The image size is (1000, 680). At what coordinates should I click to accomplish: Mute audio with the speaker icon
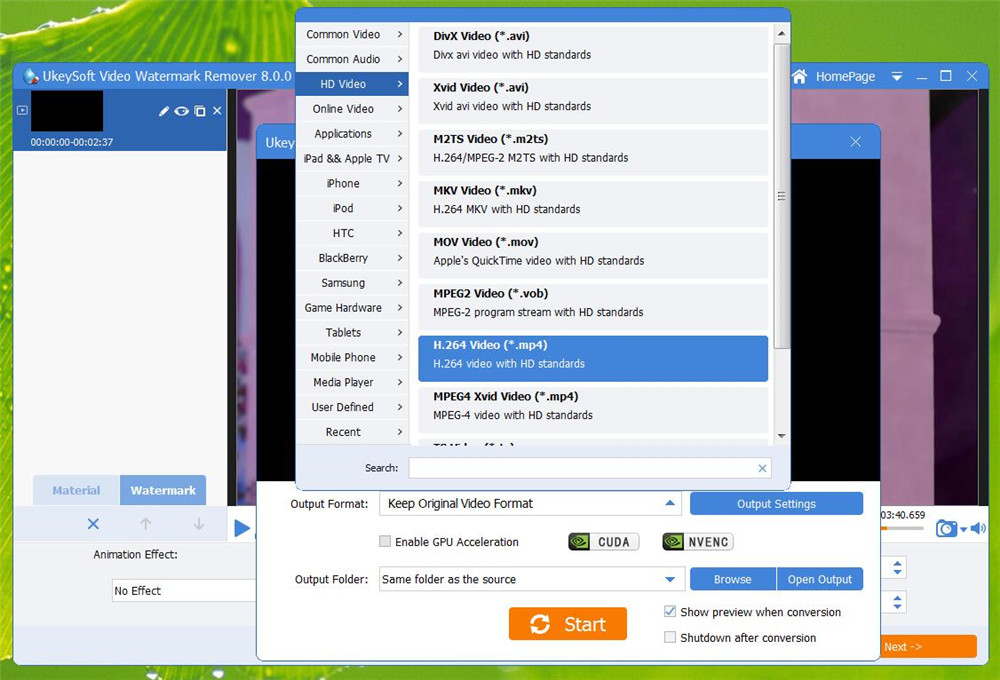(x=978, y=528)
